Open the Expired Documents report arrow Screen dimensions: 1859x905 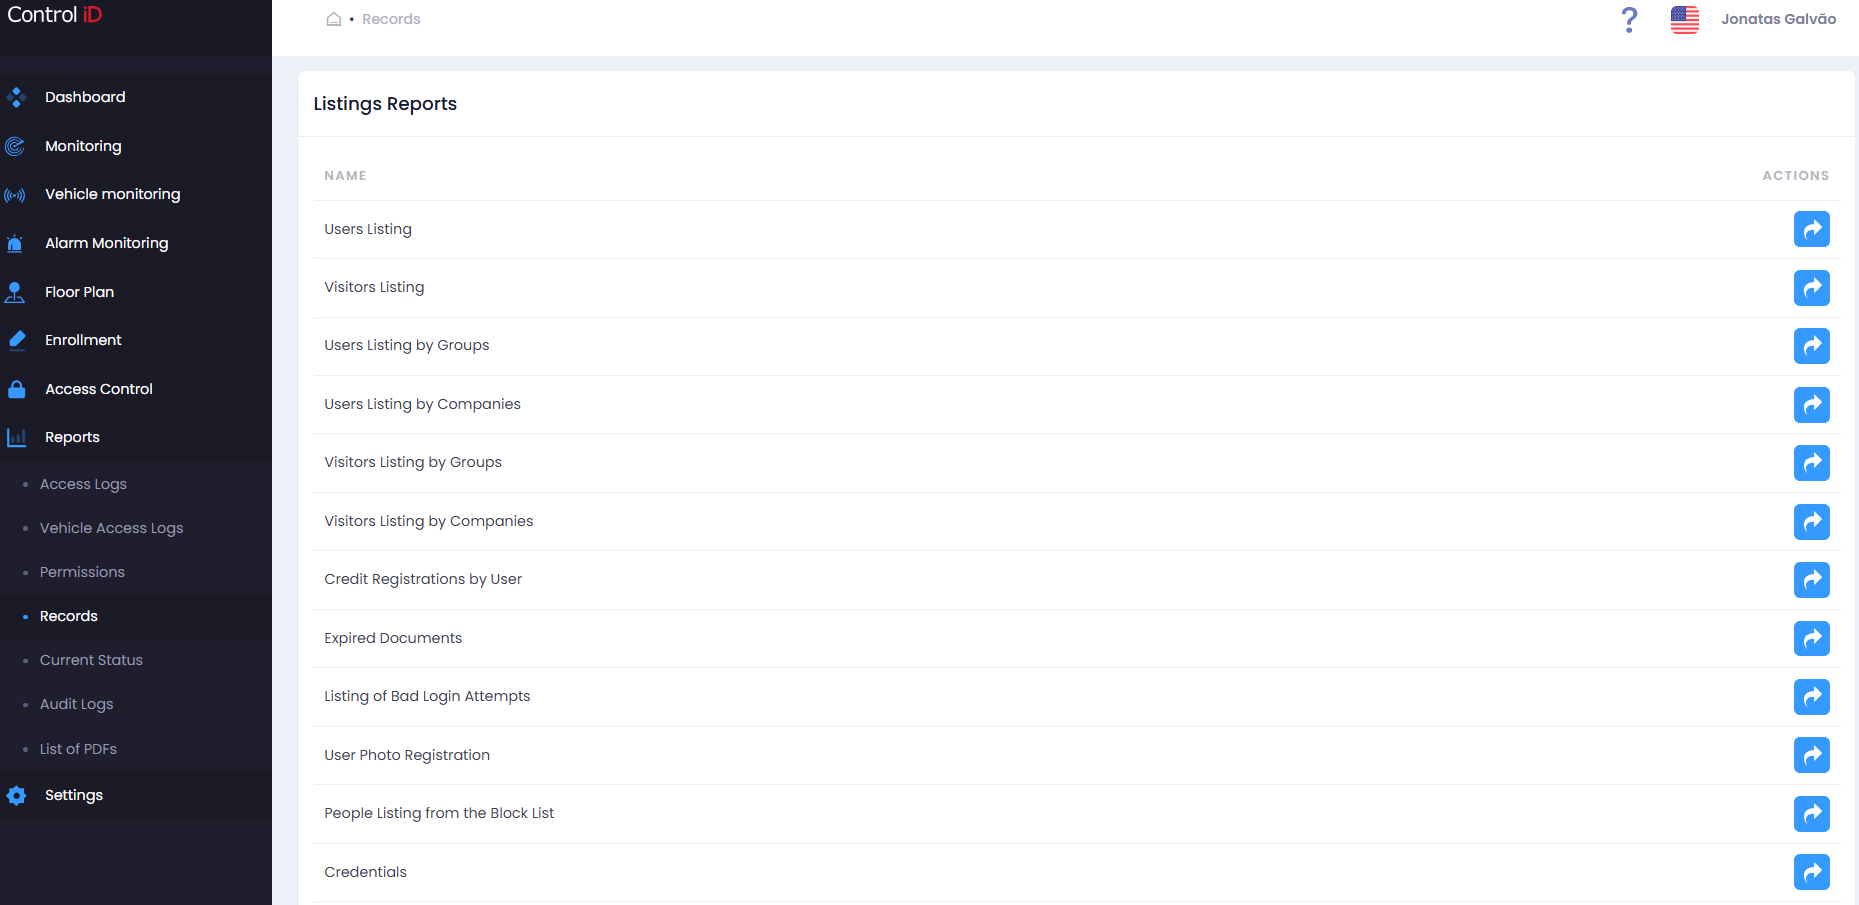[1811, 638]
